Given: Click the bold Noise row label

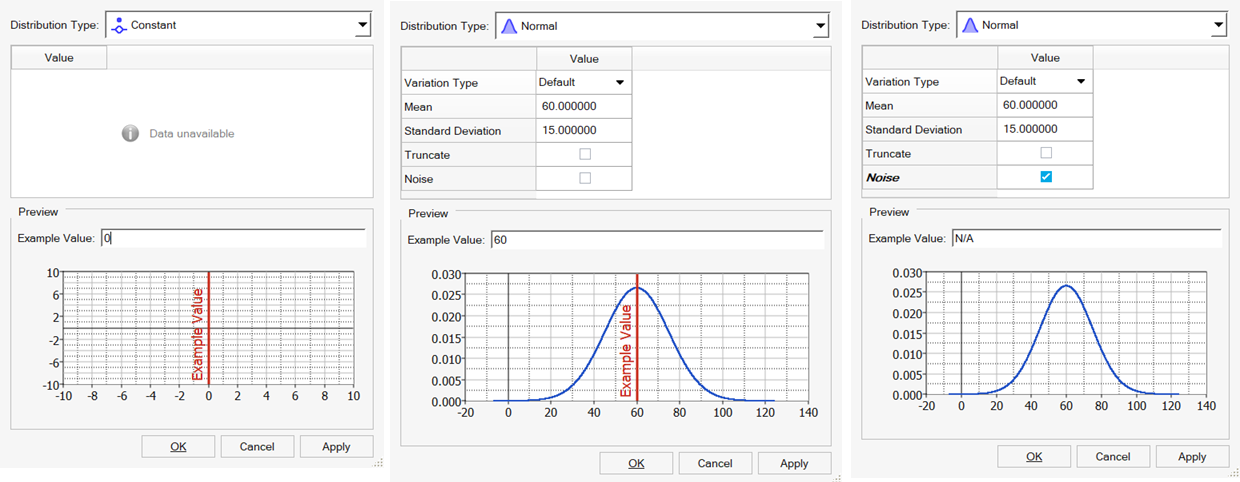Looking at the screenshot, I should pyautogui.click(x=882, y=177).
